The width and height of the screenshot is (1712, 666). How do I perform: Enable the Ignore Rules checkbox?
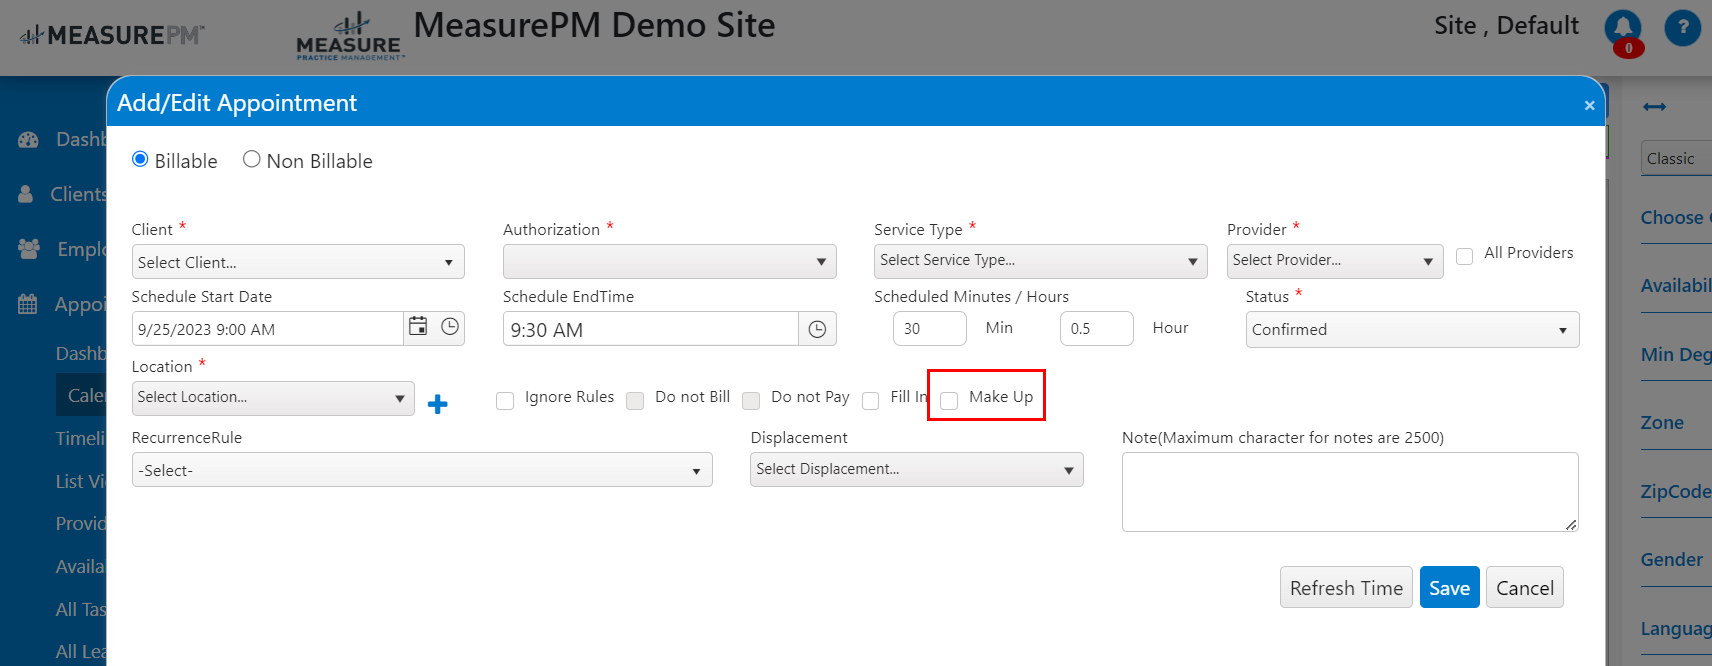(x=505, y=400)
